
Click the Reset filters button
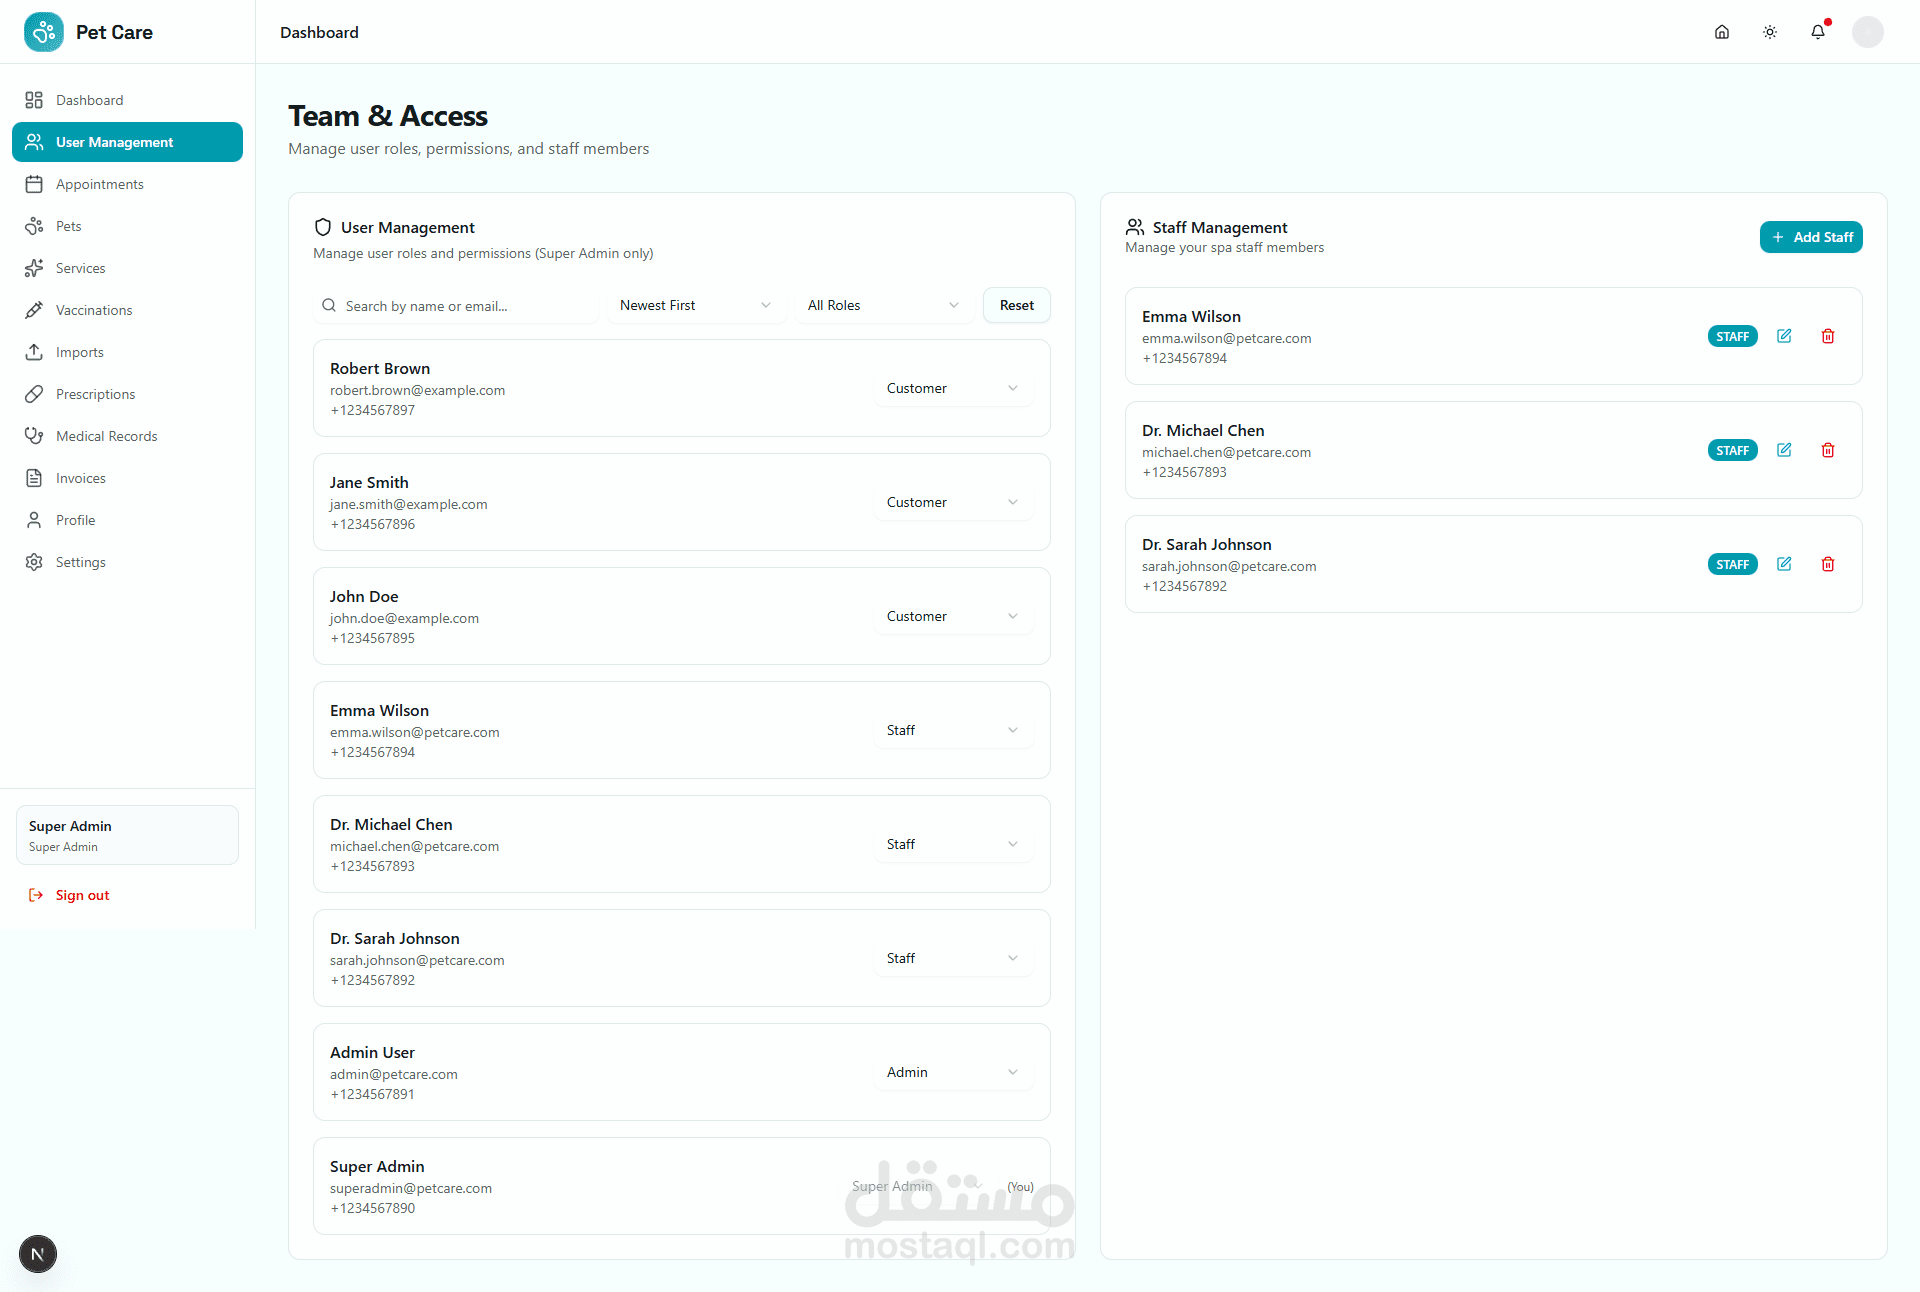(1016, 305)
